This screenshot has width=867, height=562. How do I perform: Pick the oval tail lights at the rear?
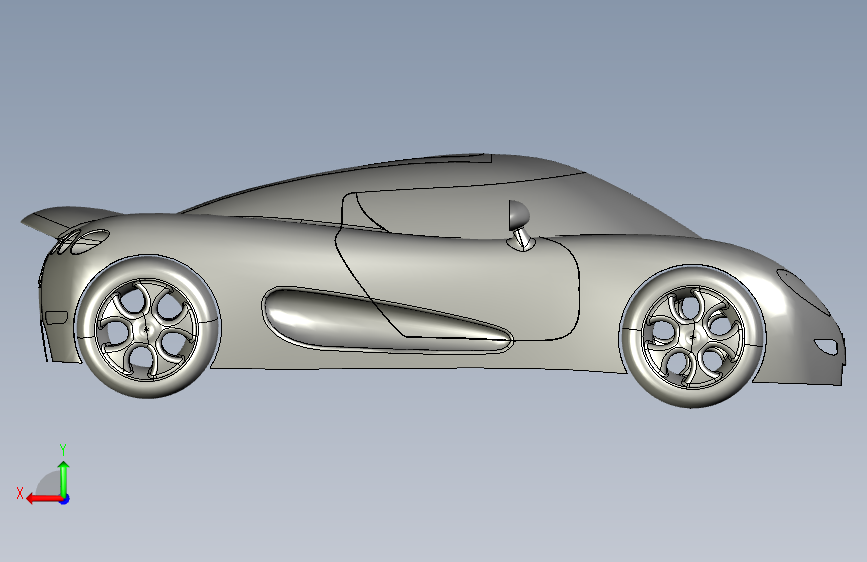pos(80,242)
